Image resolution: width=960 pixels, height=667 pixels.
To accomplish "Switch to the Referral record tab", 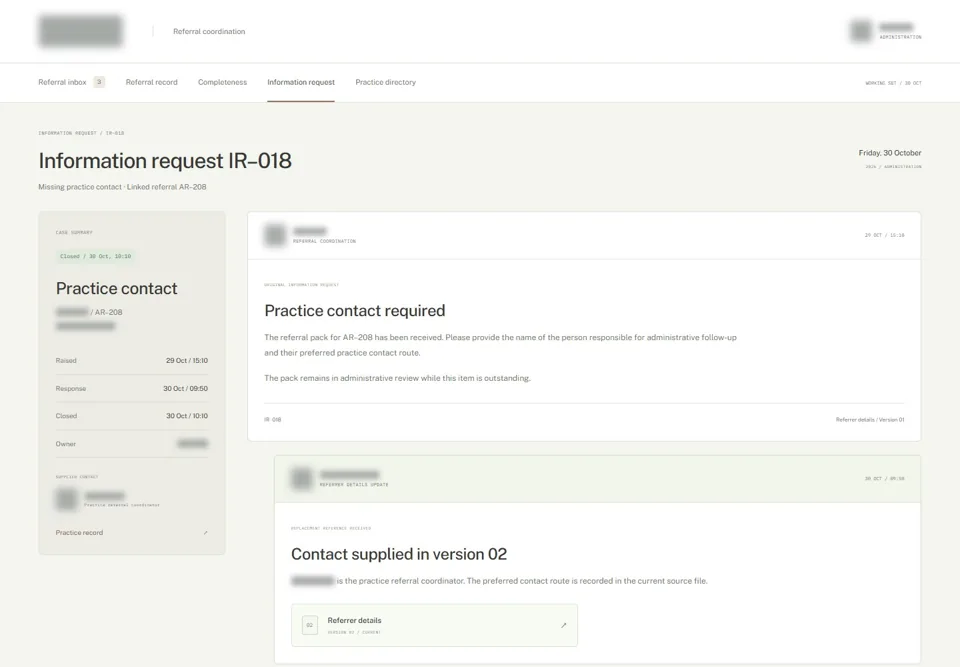I will 151,82.
